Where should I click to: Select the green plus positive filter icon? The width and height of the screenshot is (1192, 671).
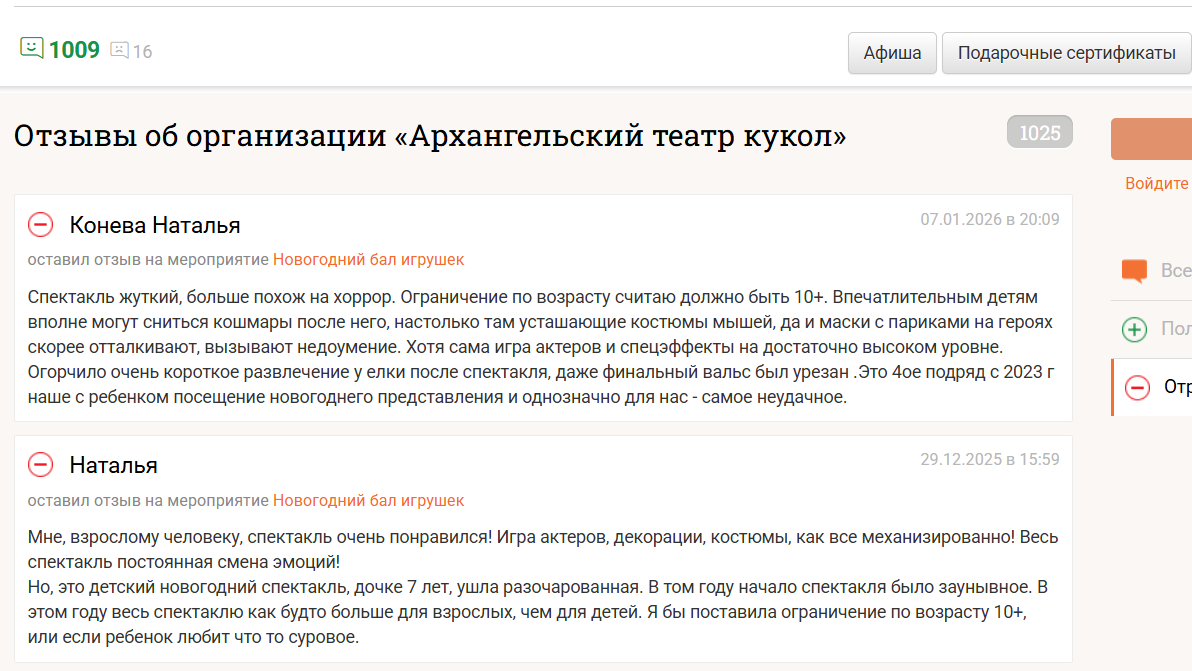click(1134, 329)
